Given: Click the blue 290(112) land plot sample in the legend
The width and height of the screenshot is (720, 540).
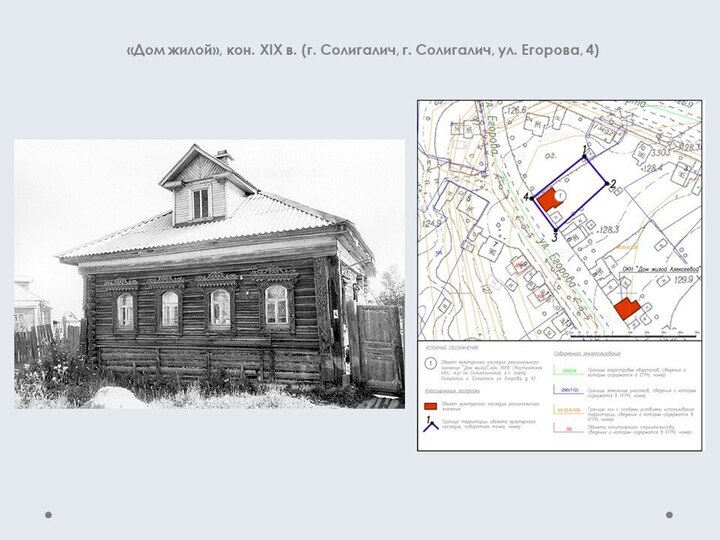Looking at the screenshot, I should click(x=568, y=390).
